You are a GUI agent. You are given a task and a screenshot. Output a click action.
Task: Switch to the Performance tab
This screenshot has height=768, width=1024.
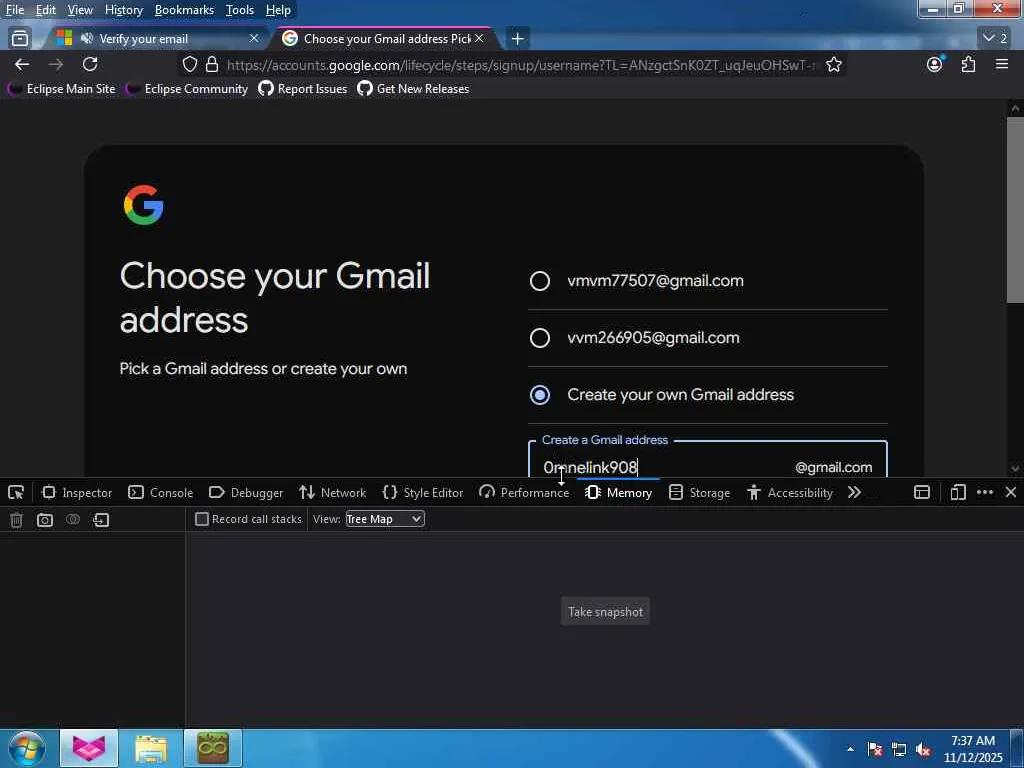pos(524,492)
